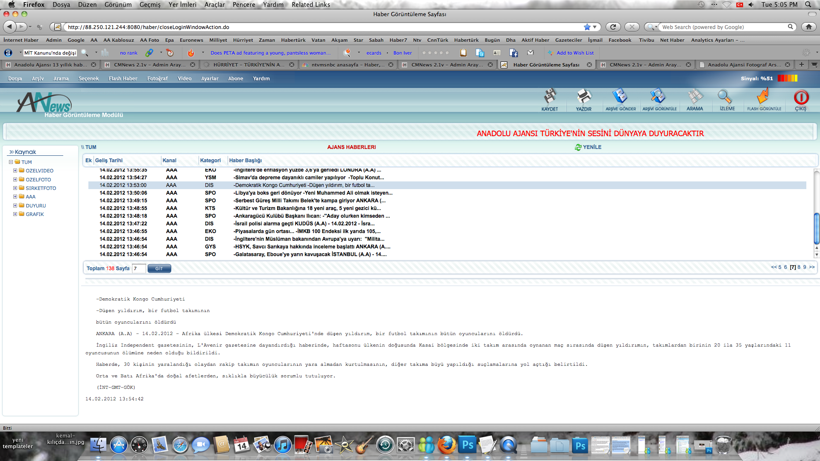
Task: Open Photoshop from the macOS dock
Action: 467,445
